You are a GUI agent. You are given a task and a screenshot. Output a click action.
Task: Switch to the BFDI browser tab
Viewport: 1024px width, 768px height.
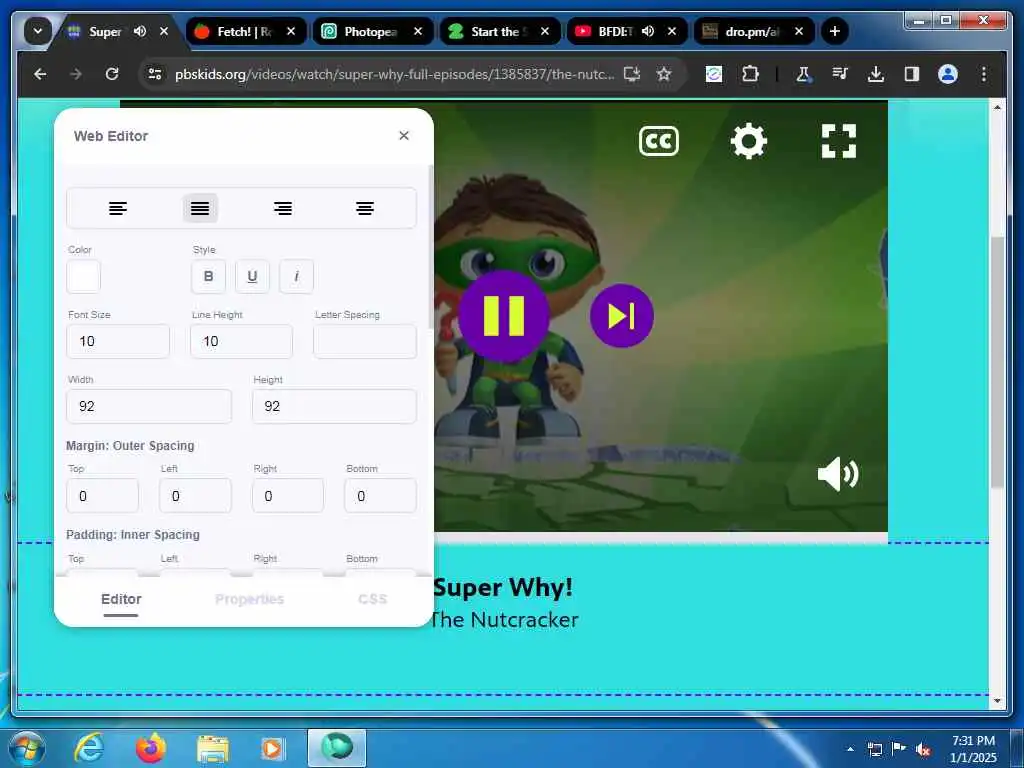615,31
